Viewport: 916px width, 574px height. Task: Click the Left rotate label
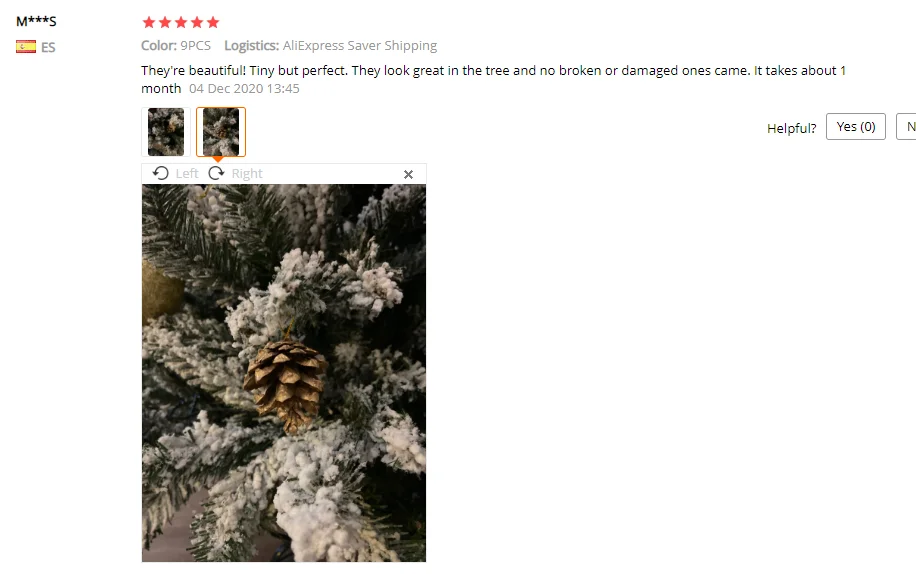[x=187, y=173]
